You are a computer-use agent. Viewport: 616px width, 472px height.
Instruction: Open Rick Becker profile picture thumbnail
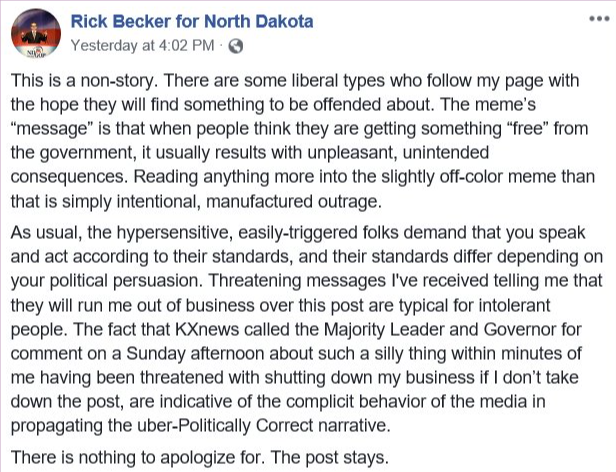tap(36, 33)
